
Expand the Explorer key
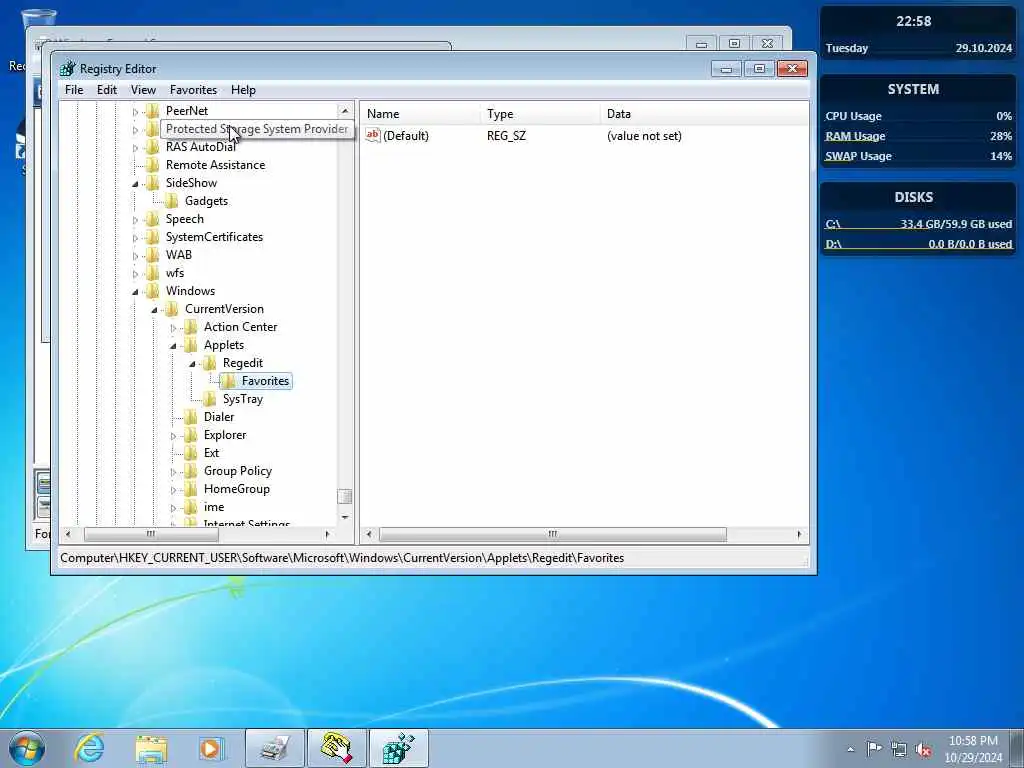(x=173, y=436)
